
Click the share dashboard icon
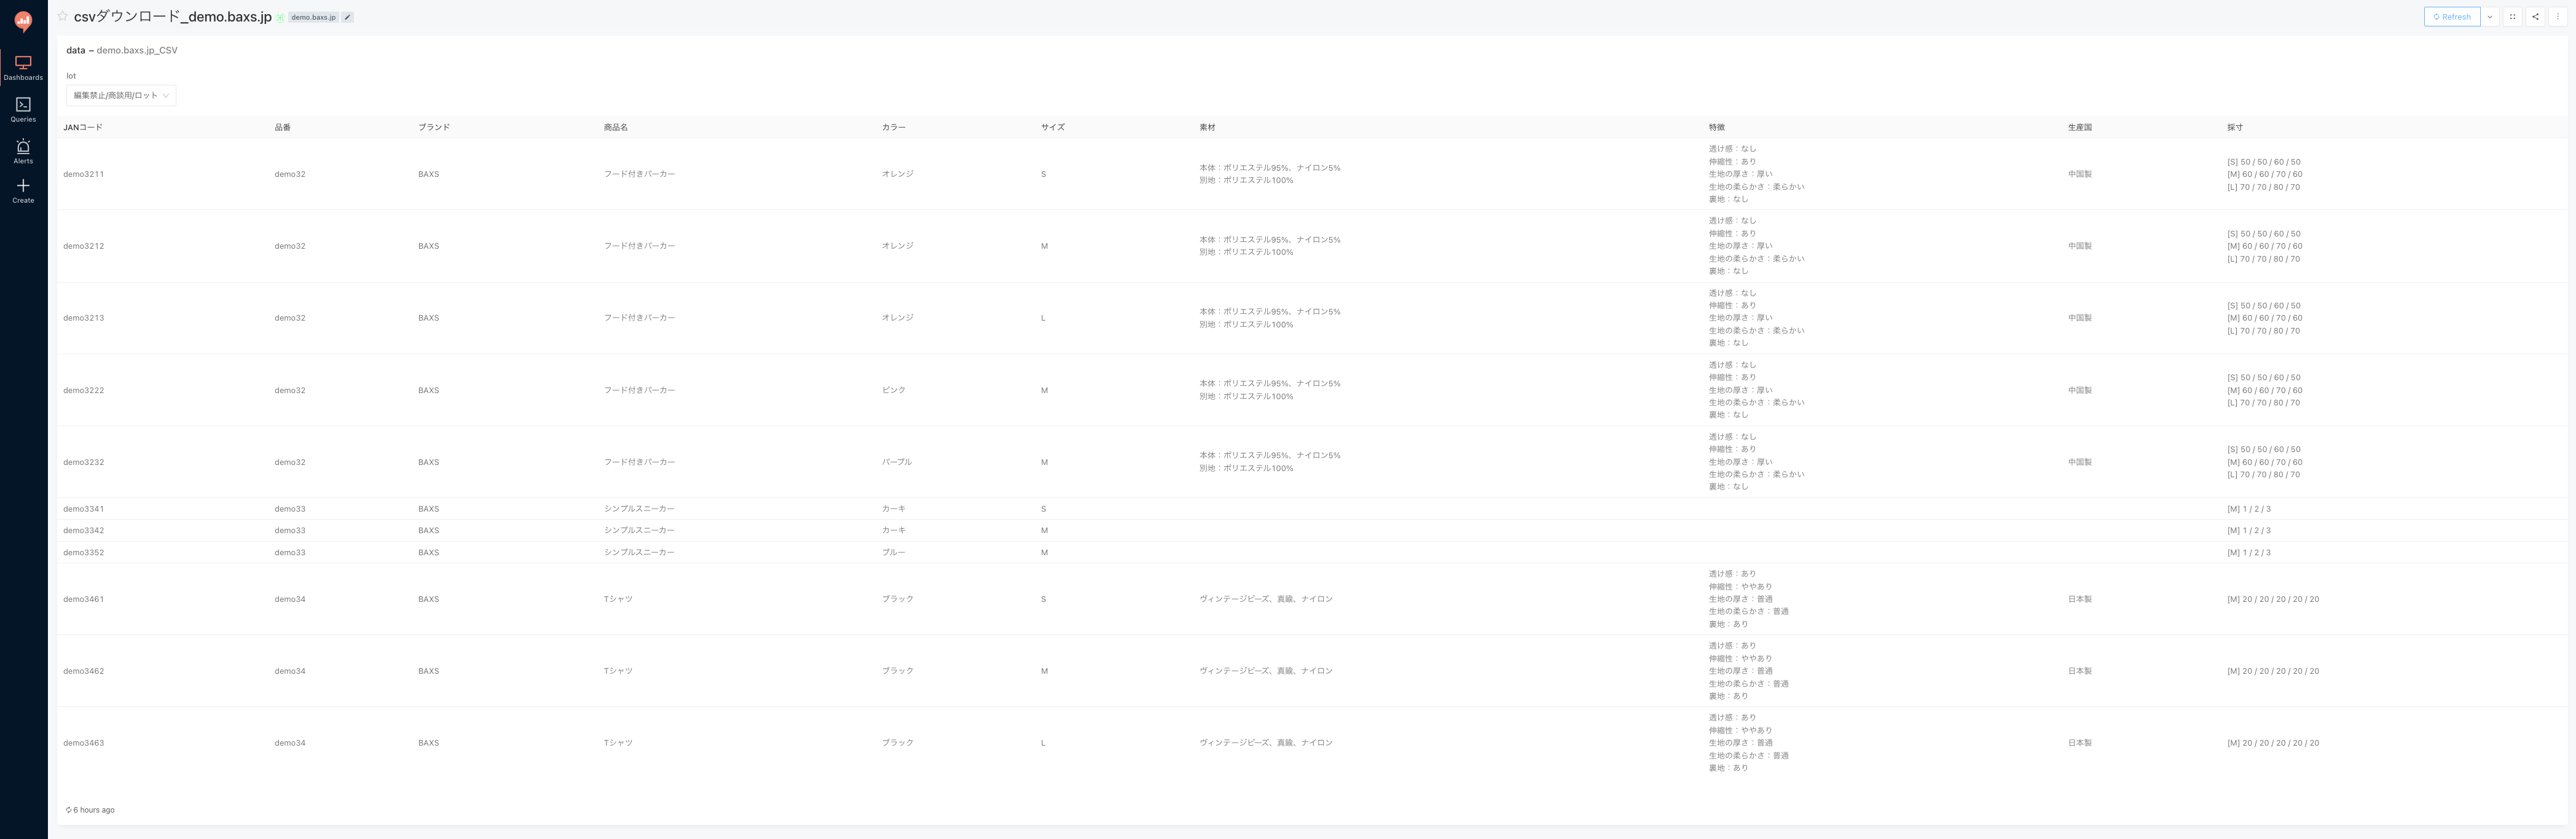click(x=2535, y=17)
